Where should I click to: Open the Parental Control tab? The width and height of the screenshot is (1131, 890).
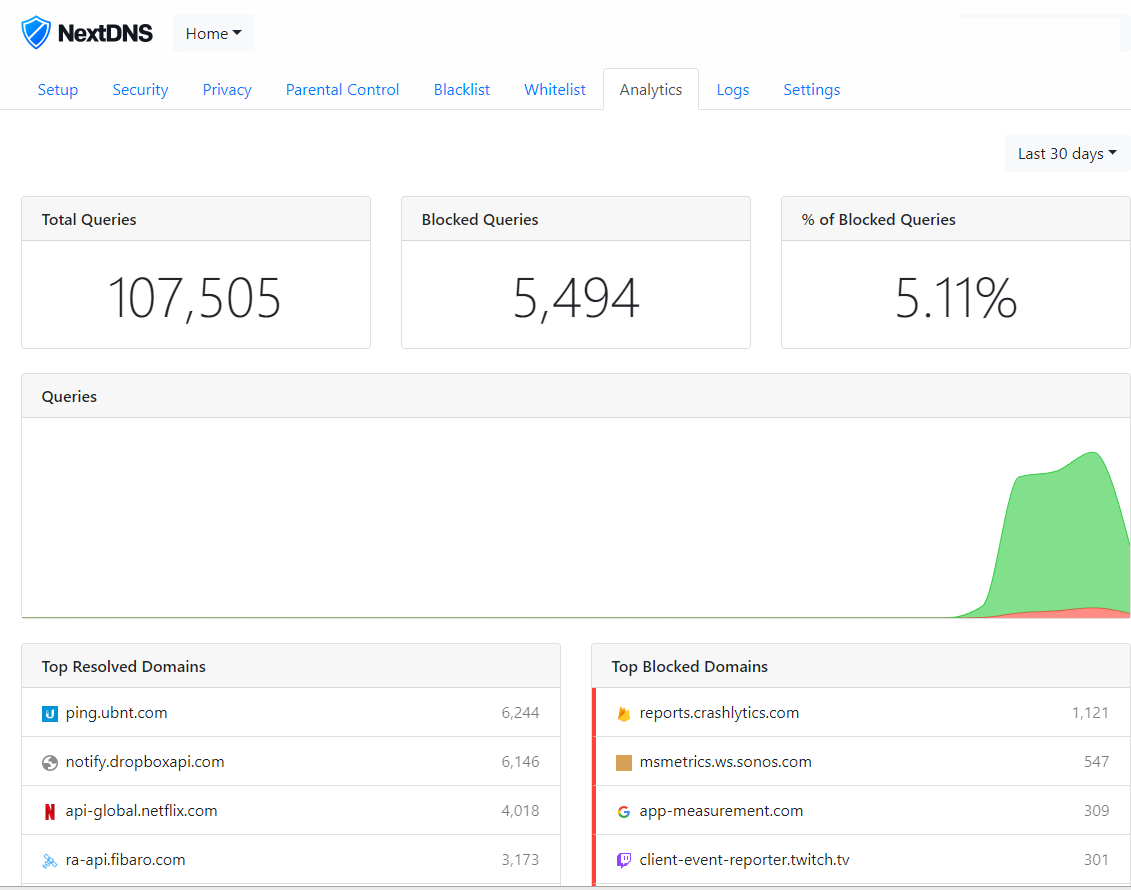[x=343, y=89]
